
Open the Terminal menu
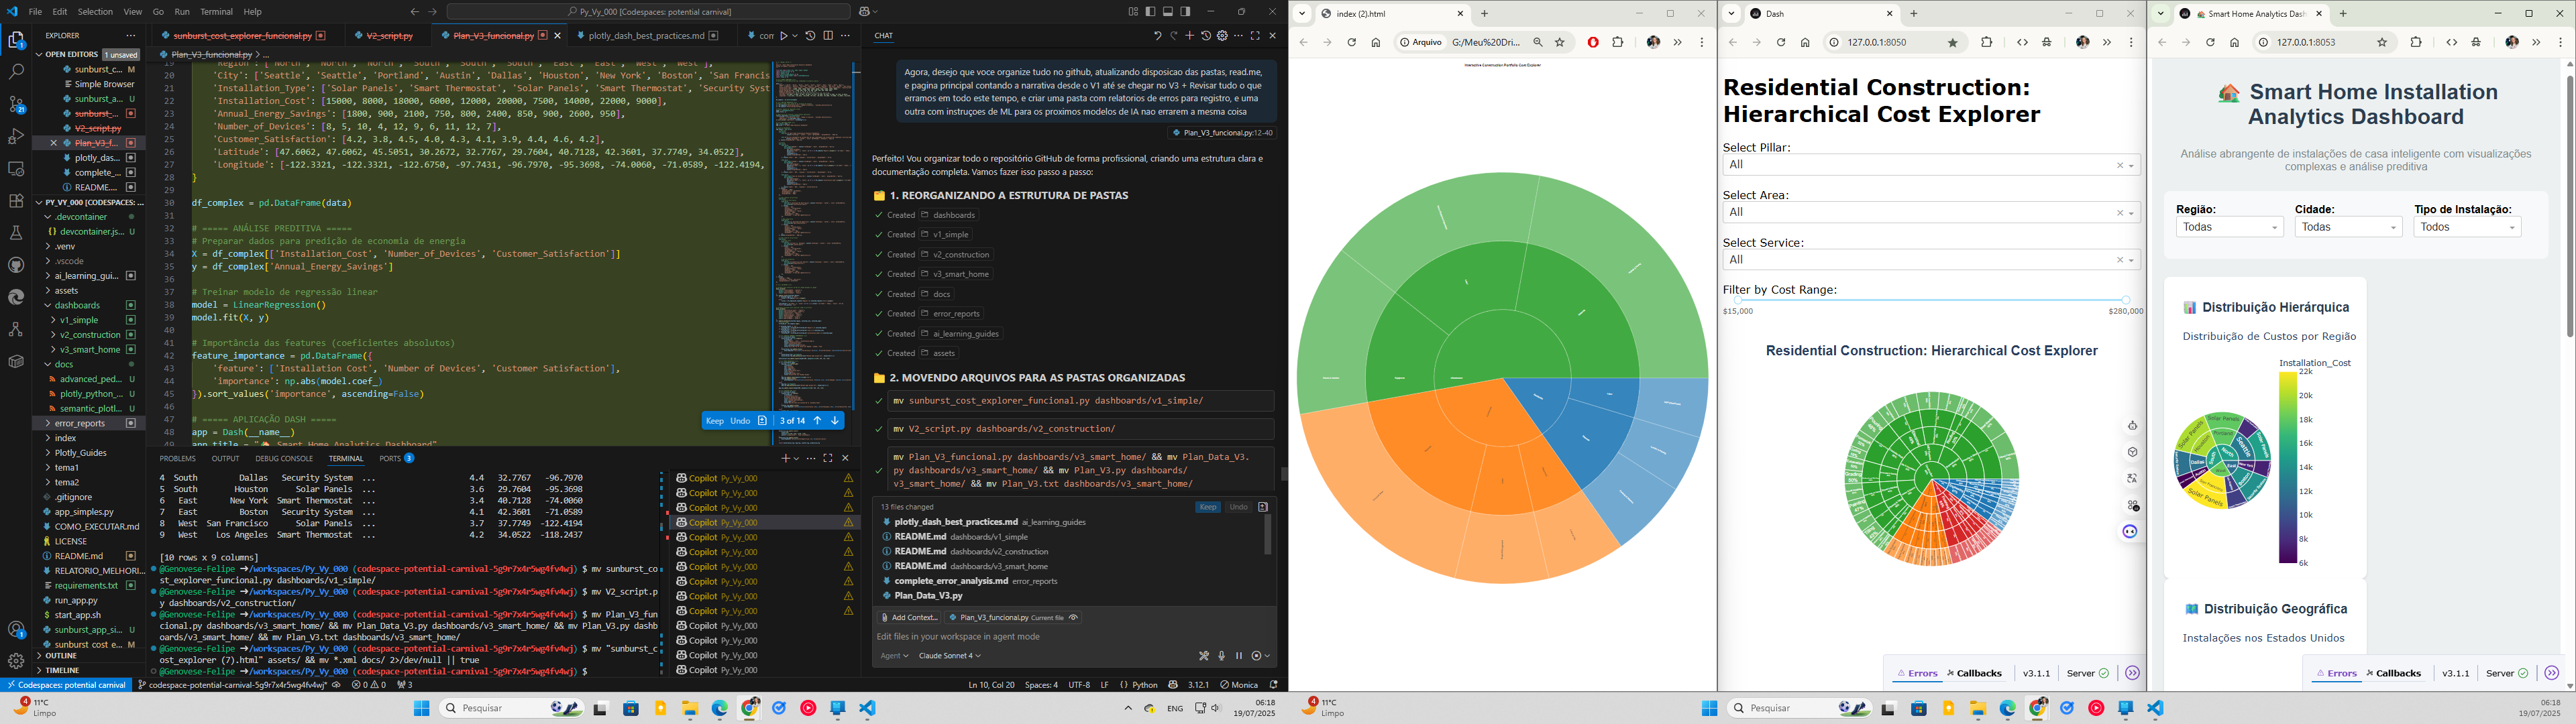[216, 12]
